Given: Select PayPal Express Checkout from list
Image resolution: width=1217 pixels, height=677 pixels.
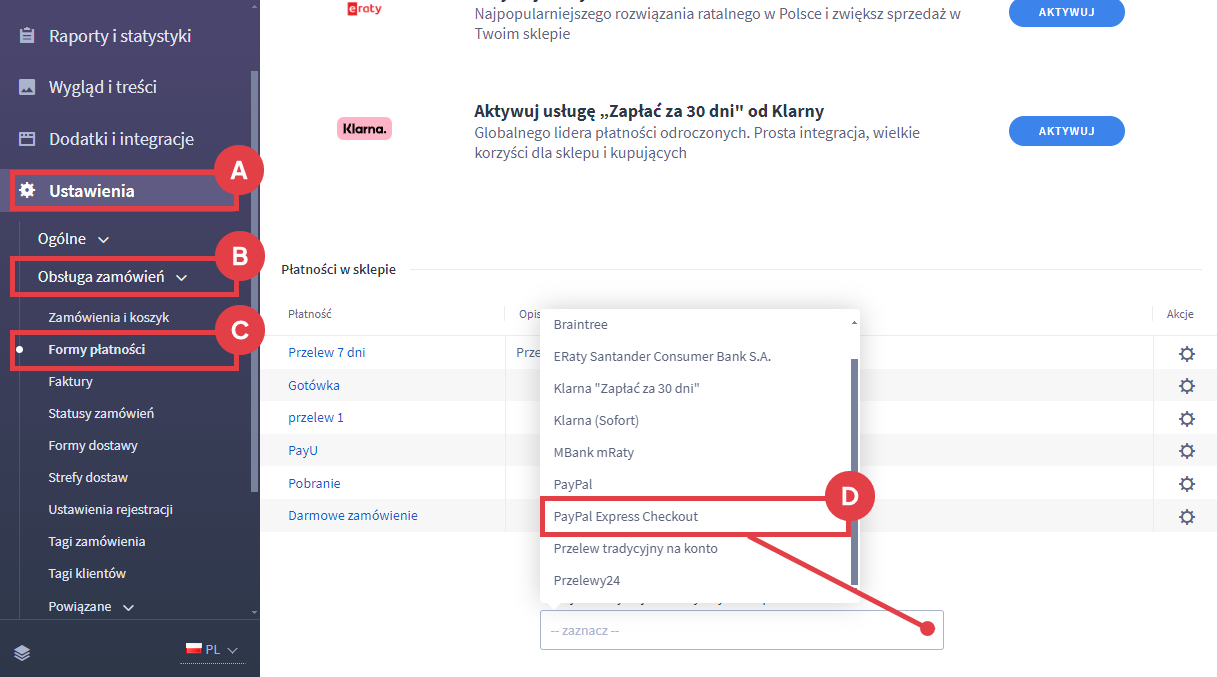Looking at the screenshot, I should [x=626, y=516].
